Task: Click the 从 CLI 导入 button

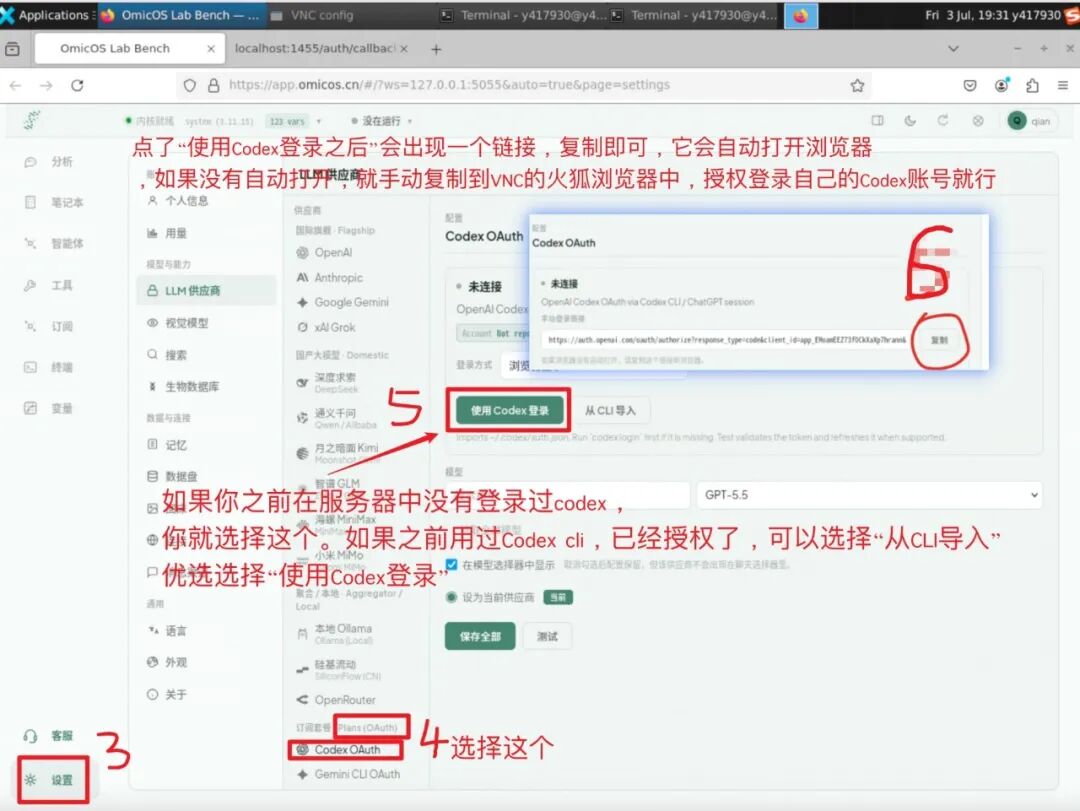Action: [x=610, y=411]
